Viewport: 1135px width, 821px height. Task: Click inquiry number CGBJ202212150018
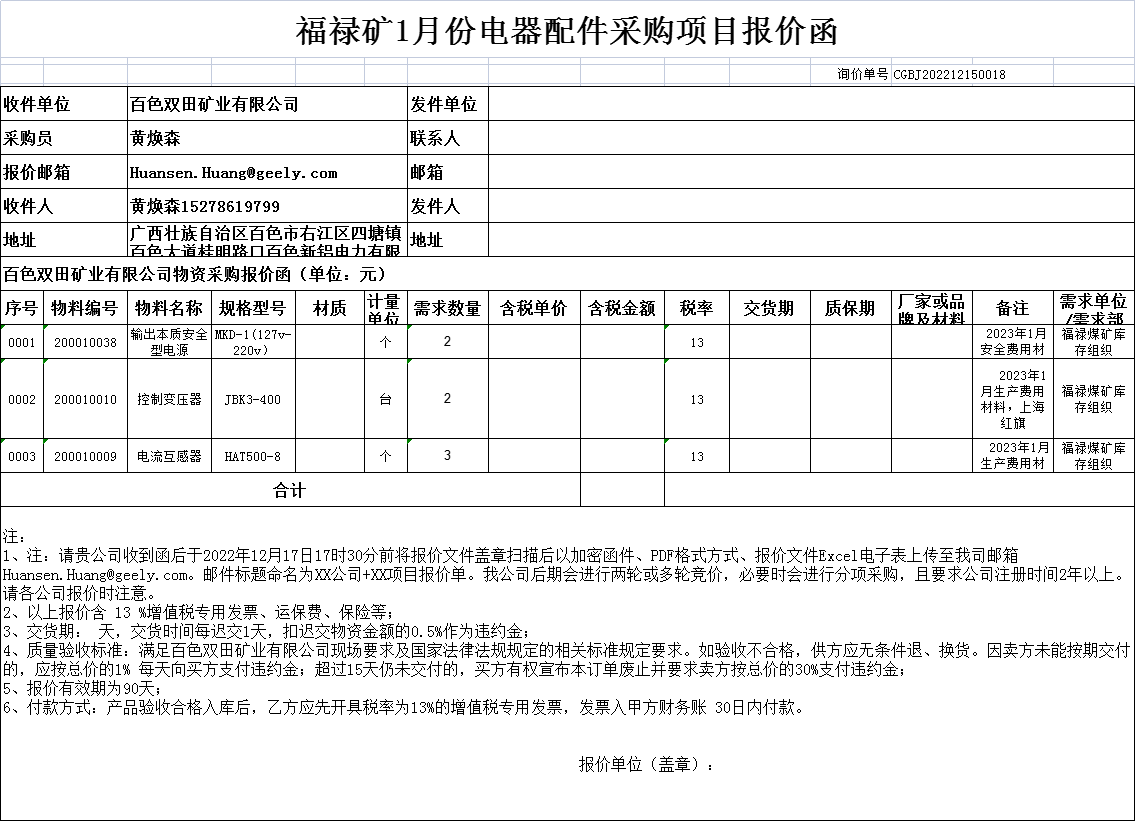coord(949,75)
